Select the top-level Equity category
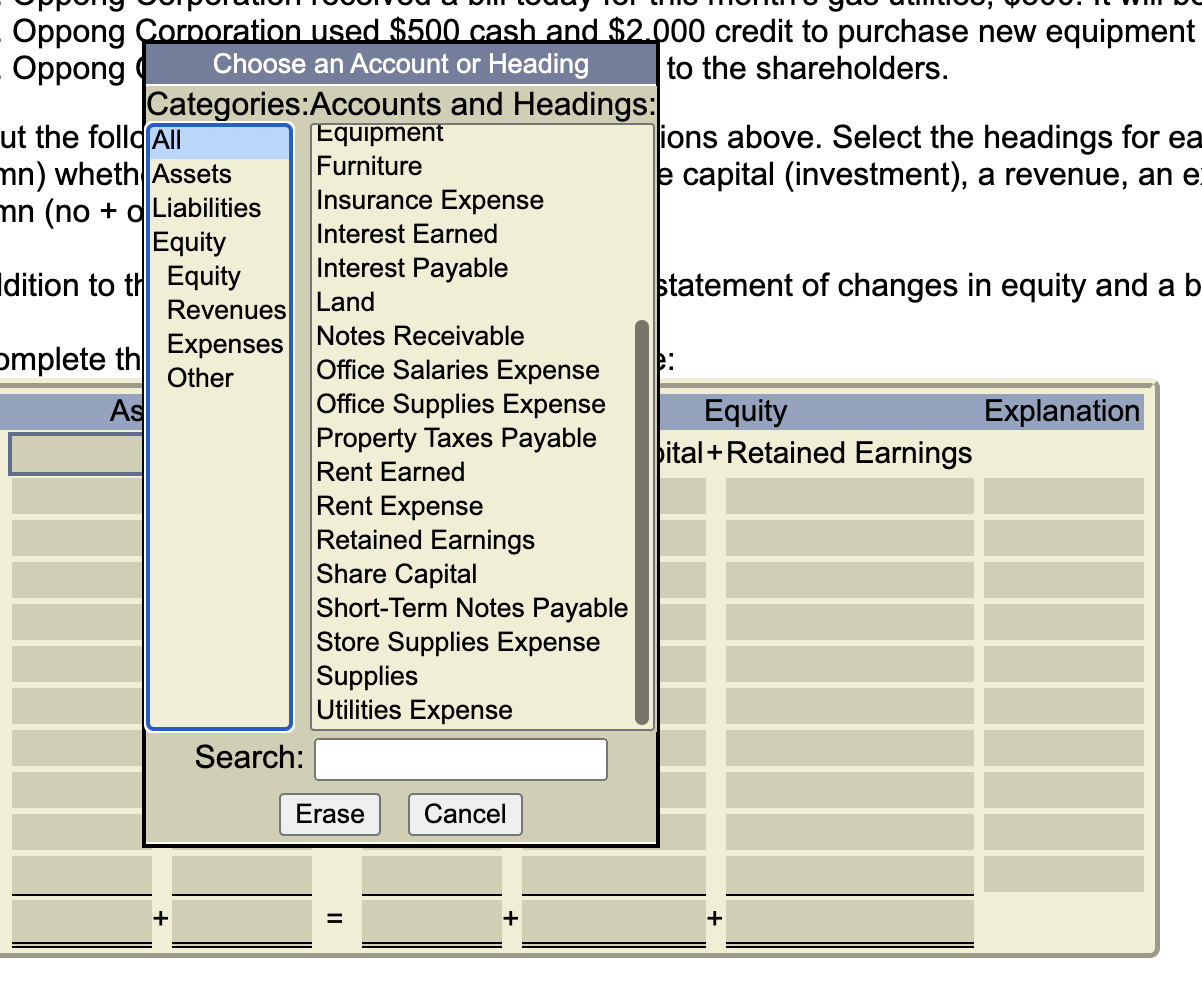Image resolution: width=1202 pixels, height=986 pixels. 219,242
